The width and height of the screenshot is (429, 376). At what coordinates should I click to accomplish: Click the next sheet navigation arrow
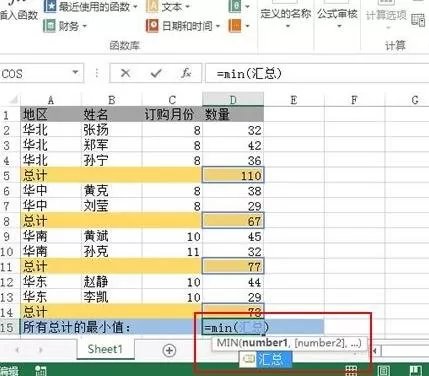pos(41,350)
